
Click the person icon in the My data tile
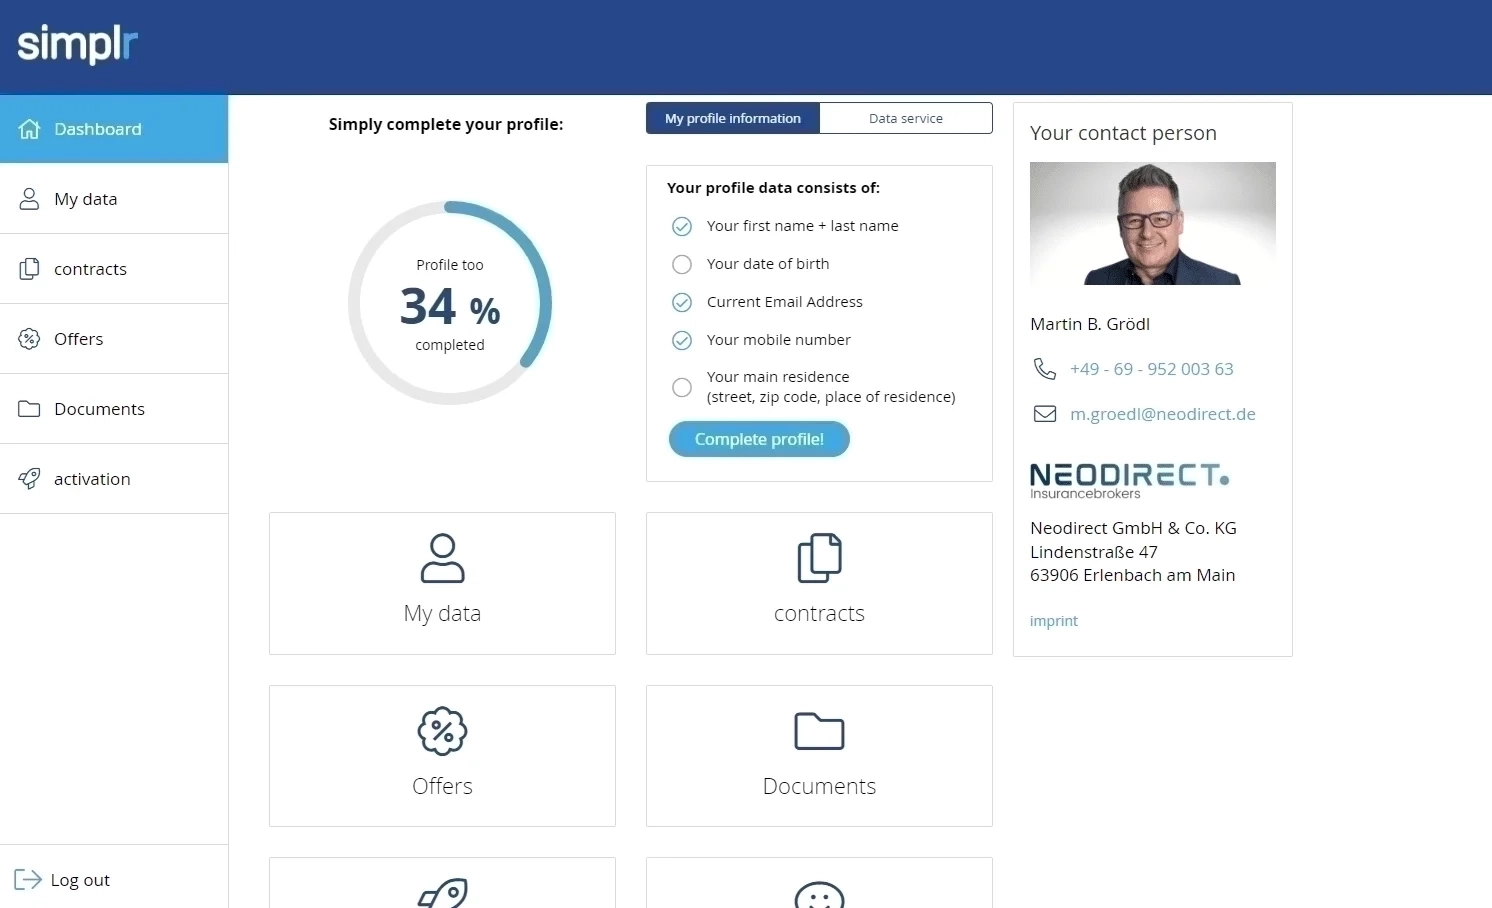442,558
